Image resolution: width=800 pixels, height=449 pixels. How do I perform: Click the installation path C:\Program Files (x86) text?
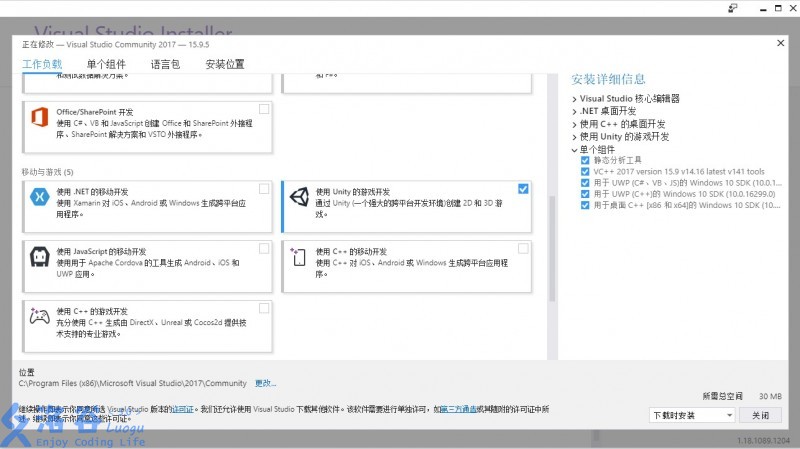pos(133,383)
